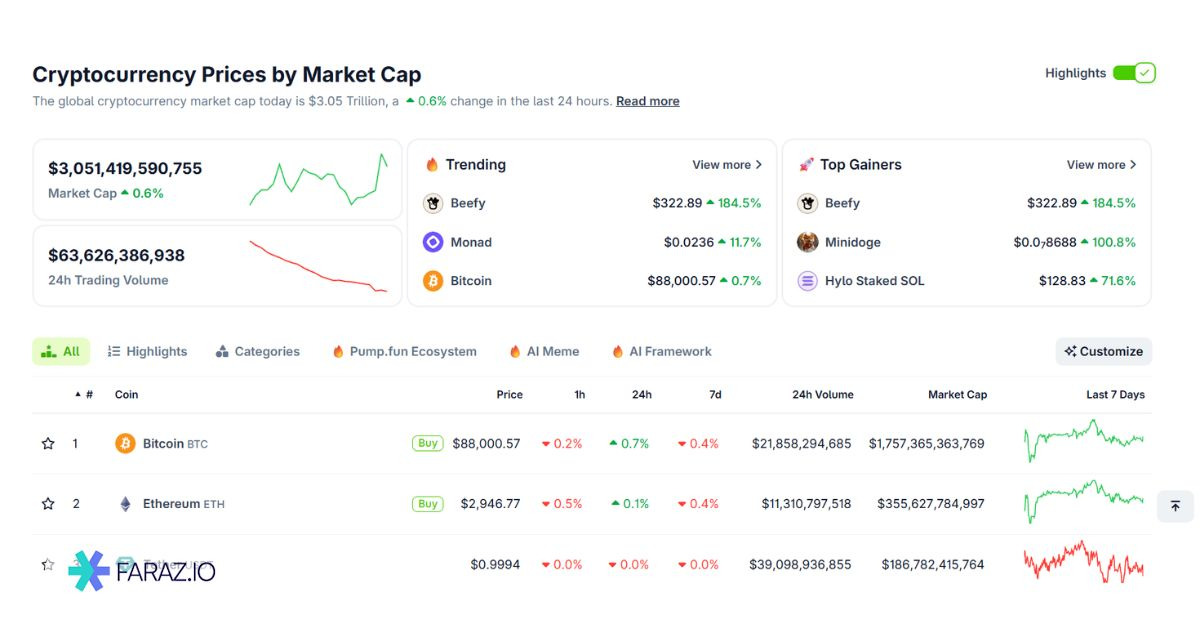The width and height of the screenshot is (1200, 630).
Task: Switch to the Categories tab
Action: 258,351
